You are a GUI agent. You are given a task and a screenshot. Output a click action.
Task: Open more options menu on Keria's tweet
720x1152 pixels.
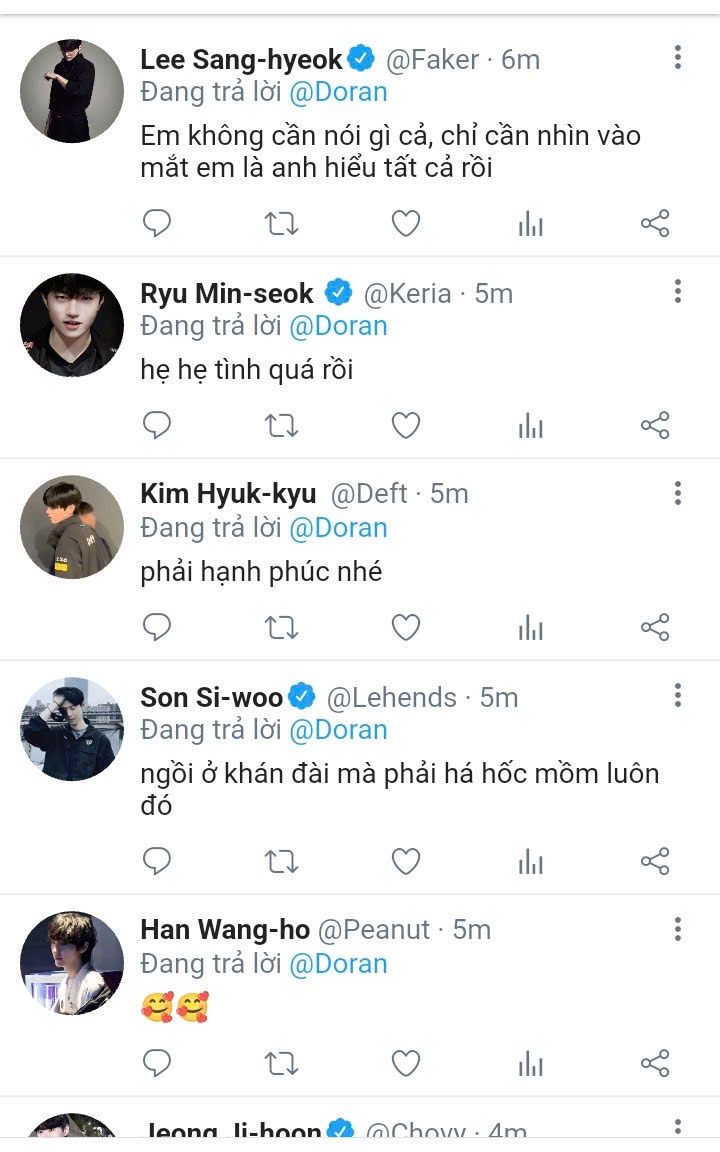point(677,291)
